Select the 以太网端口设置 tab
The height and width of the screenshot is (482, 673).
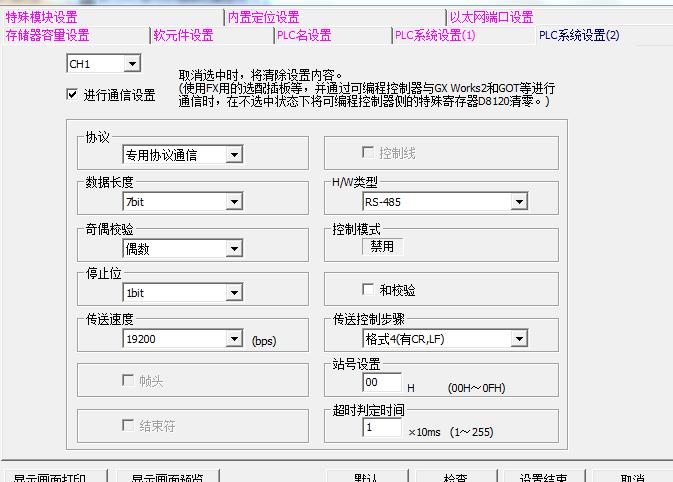(x=491, y=17)
